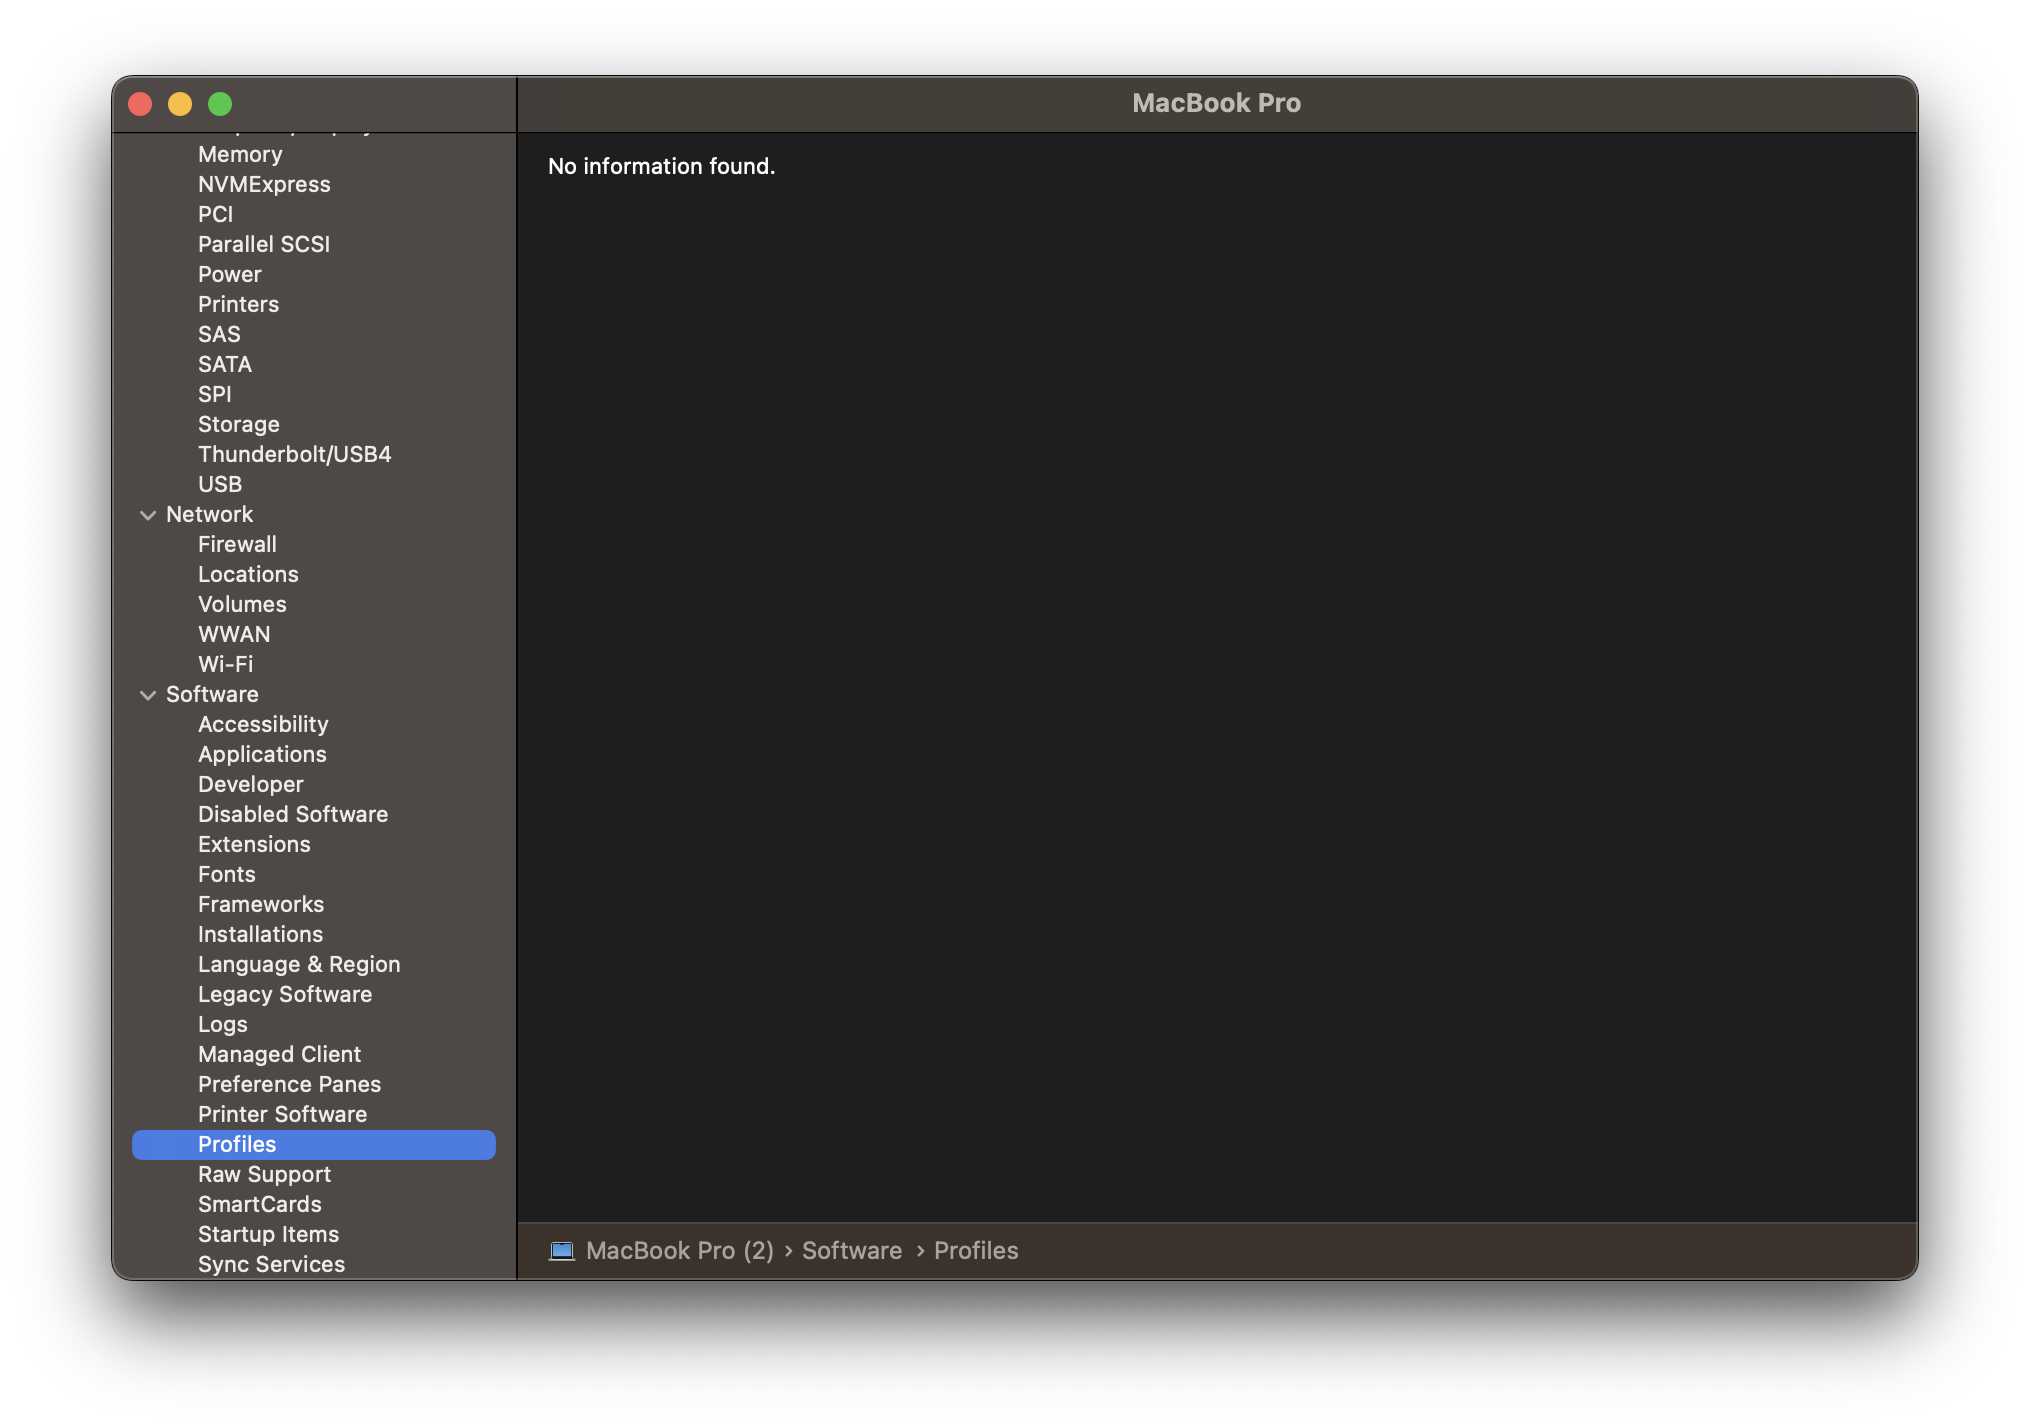Screen dimensions: 2030x1428
Task: Show Logs information
Action: coord(222,1024)
